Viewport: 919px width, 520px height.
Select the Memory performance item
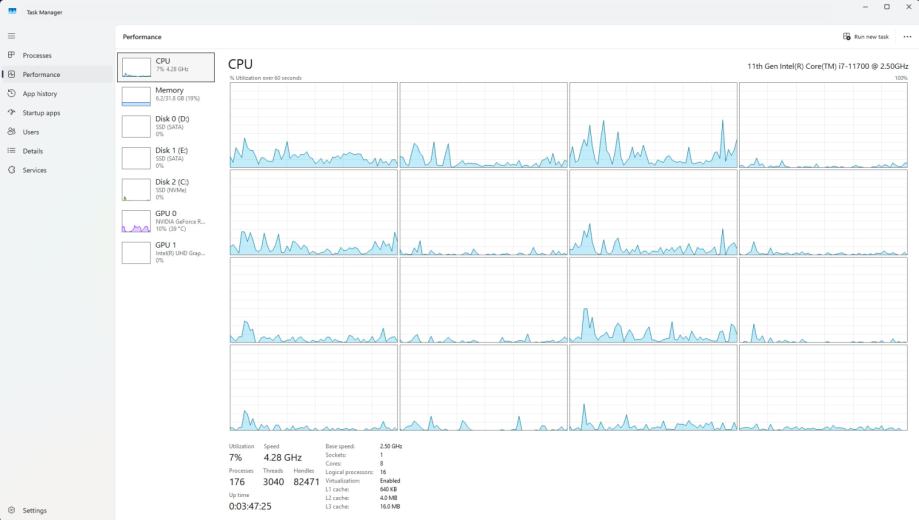click(x=166, y=96)
